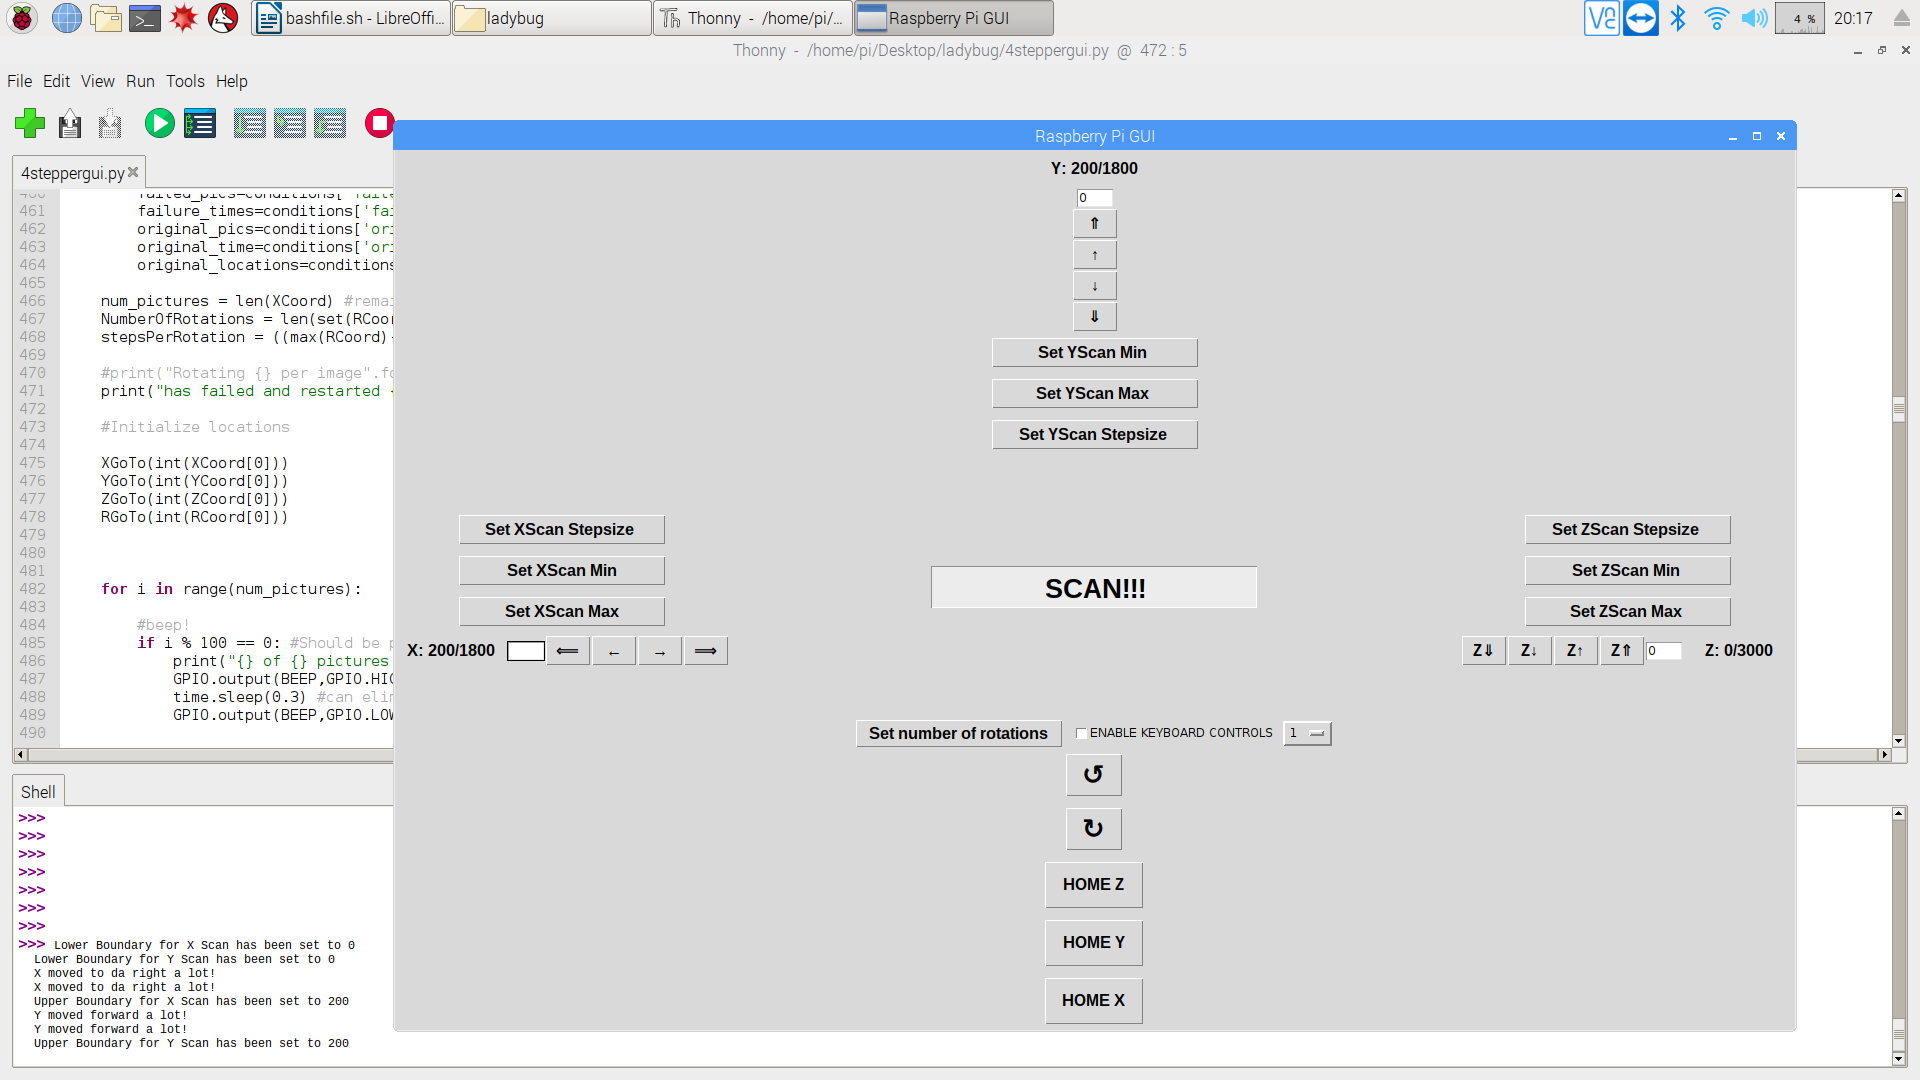
Task: Click the green Run script icon
Action: coord(159,123)
